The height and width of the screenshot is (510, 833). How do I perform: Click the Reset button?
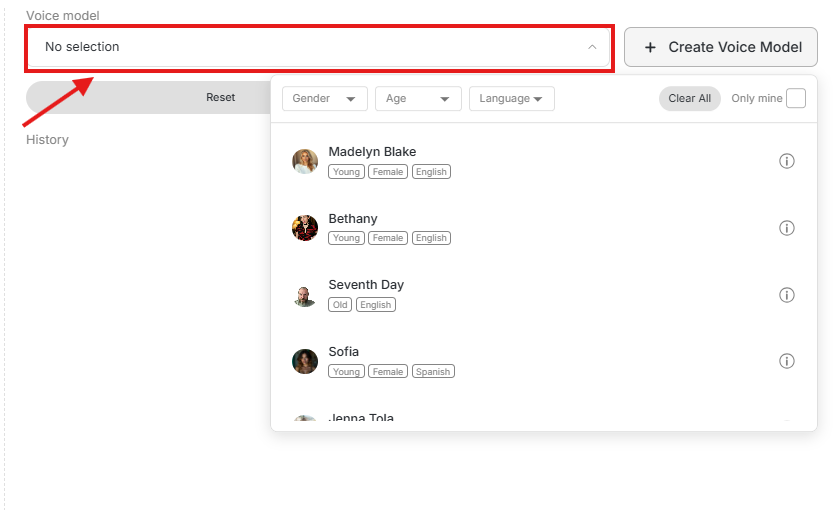220,97
